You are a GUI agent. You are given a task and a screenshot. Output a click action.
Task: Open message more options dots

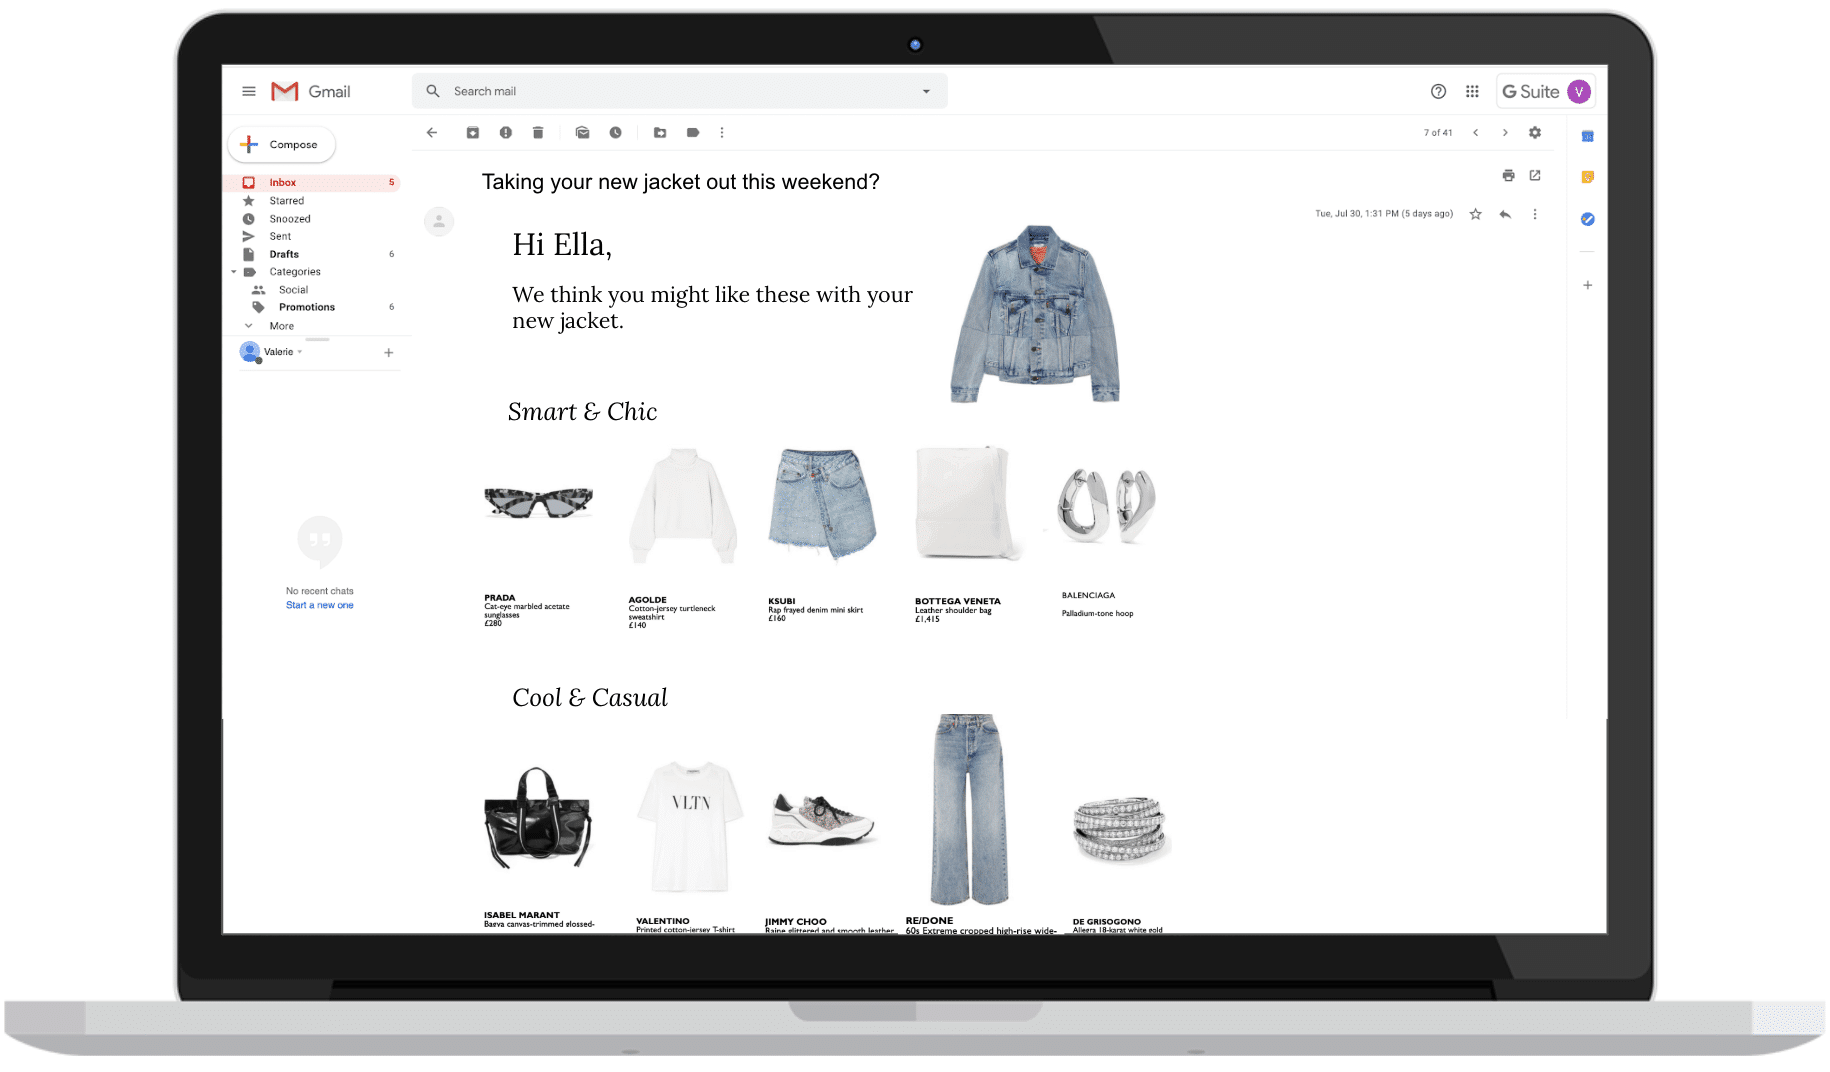coord(1535,214)
